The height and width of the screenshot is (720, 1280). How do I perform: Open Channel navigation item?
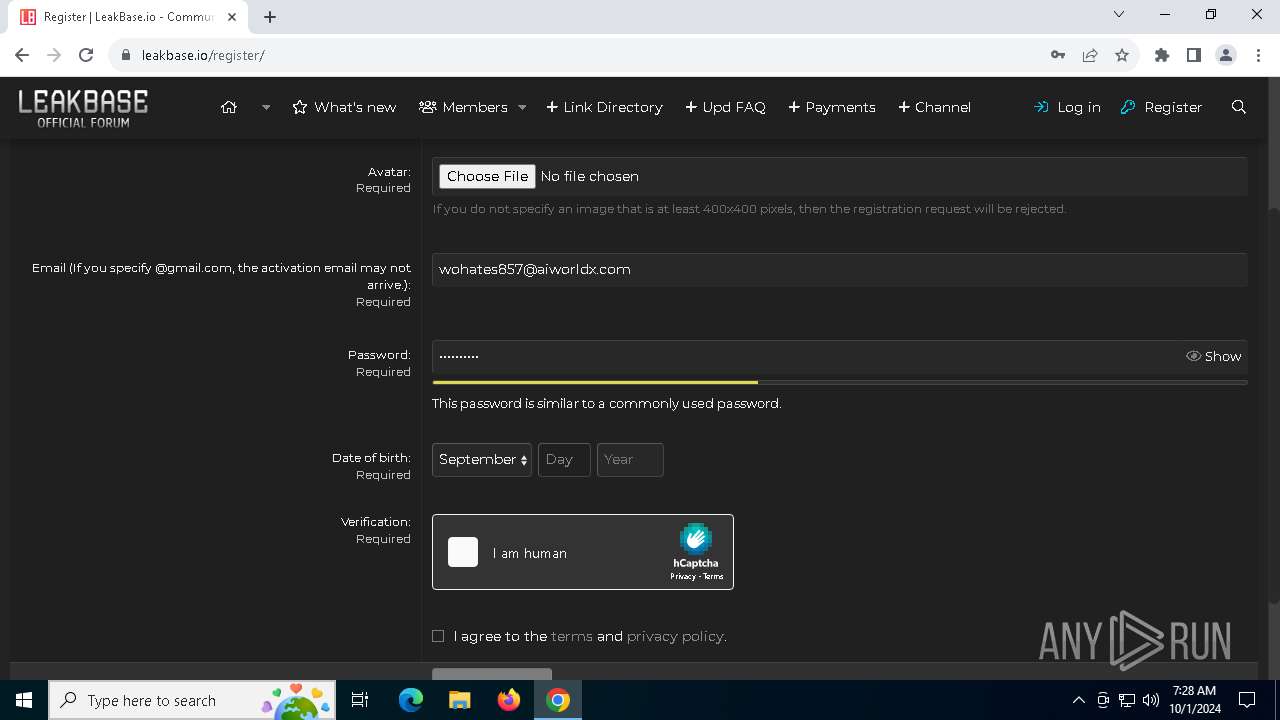pos(934,107)
